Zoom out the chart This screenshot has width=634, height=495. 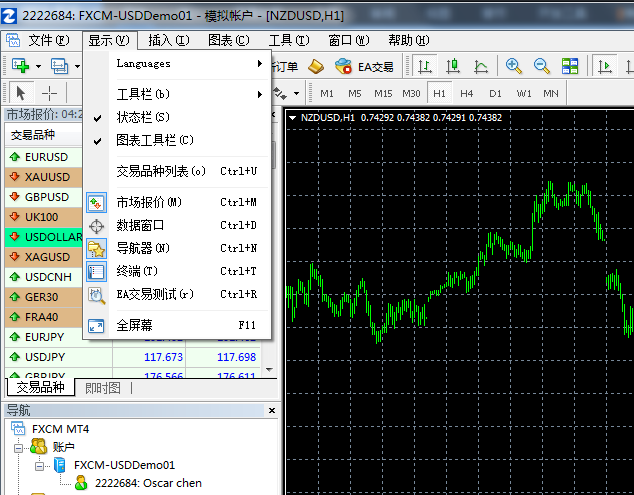(x=541, y=66)
